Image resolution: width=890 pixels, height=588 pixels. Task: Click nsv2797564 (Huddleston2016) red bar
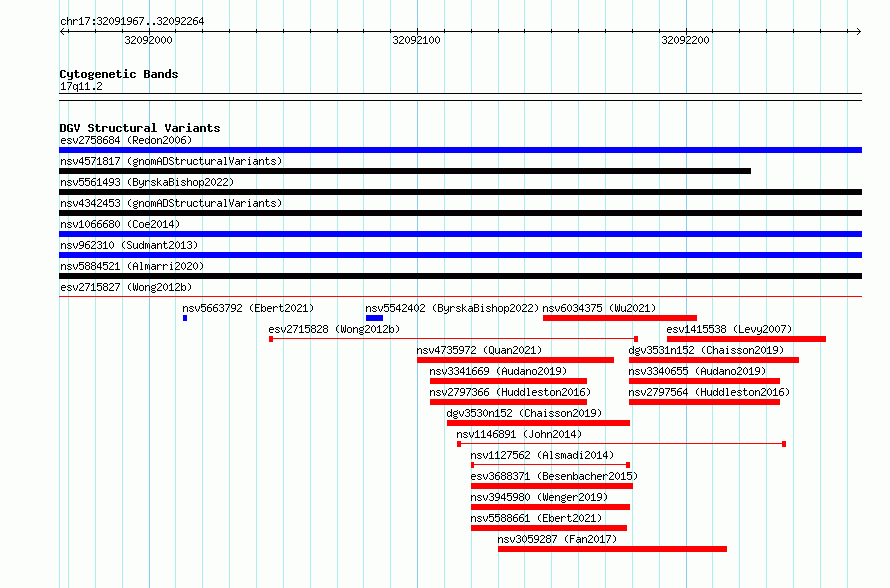(x=704, y=402)
